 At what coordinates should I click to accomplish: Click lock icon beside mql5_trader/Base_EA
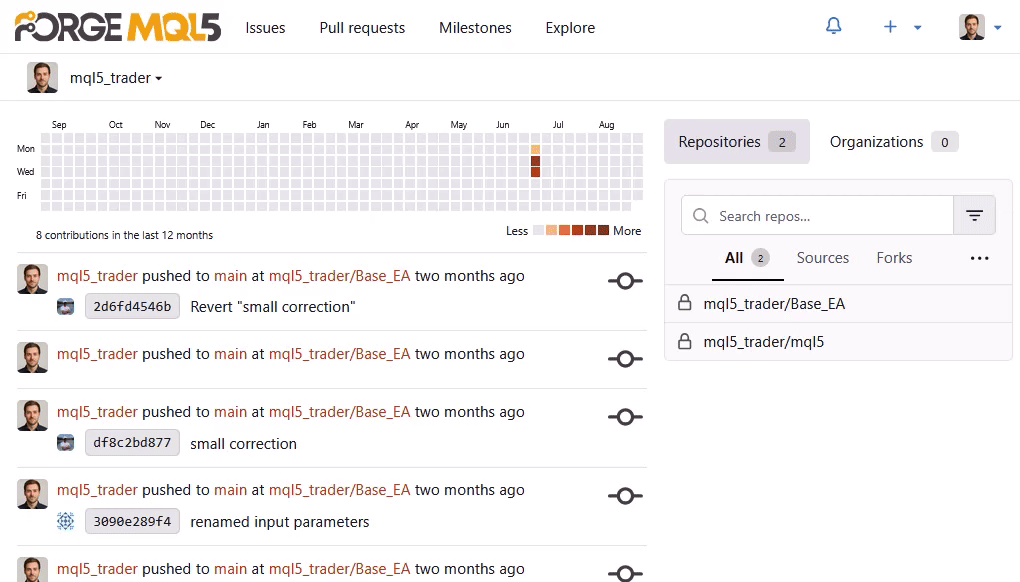[x=684, y=303]
